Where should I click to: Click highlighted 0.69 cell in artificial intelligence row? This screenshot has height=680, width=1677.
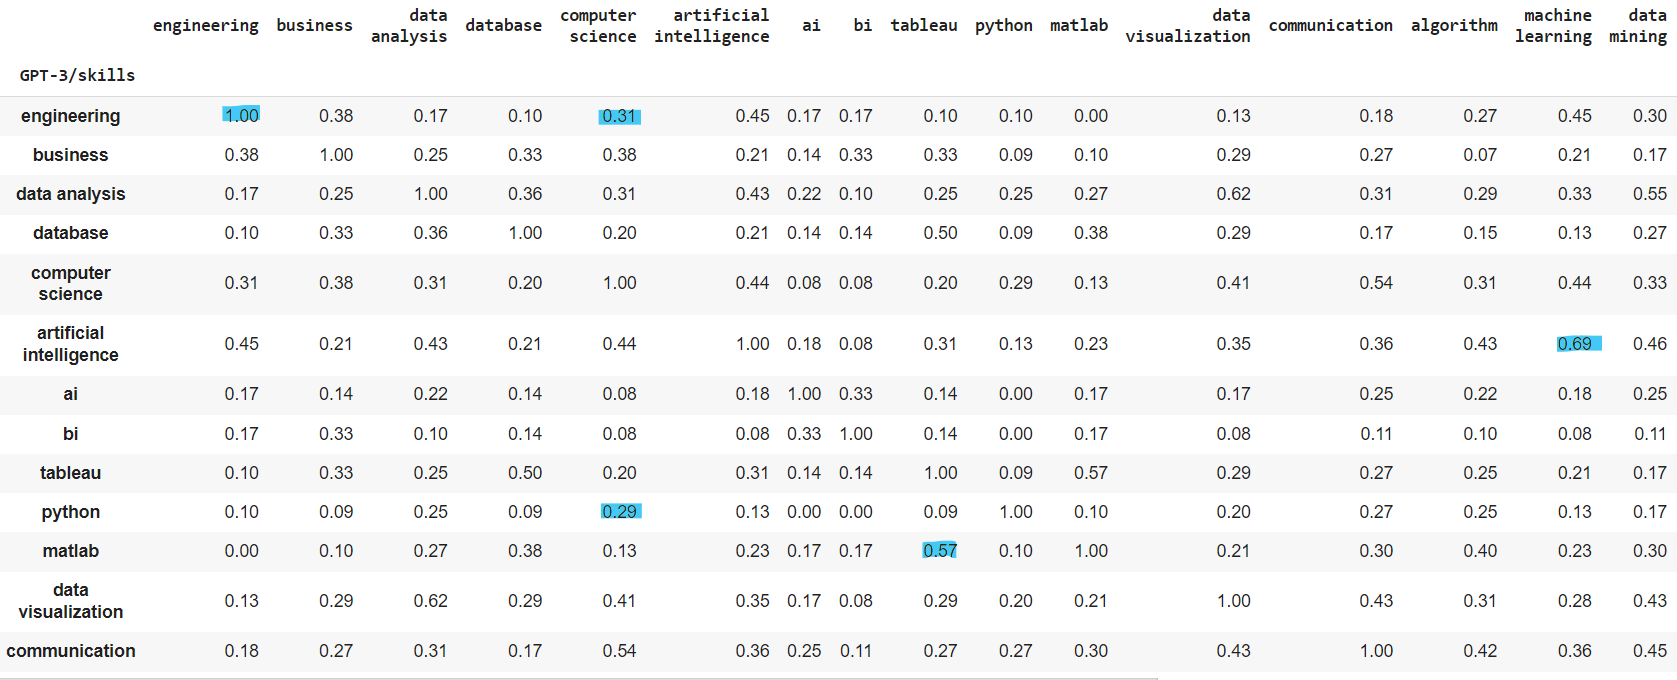point(1579,344)
